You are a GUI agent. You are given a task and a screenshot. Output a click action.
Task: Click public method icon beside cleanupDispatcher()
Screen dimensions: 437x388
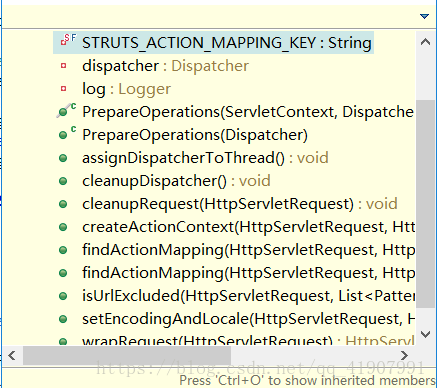(63, 181)
